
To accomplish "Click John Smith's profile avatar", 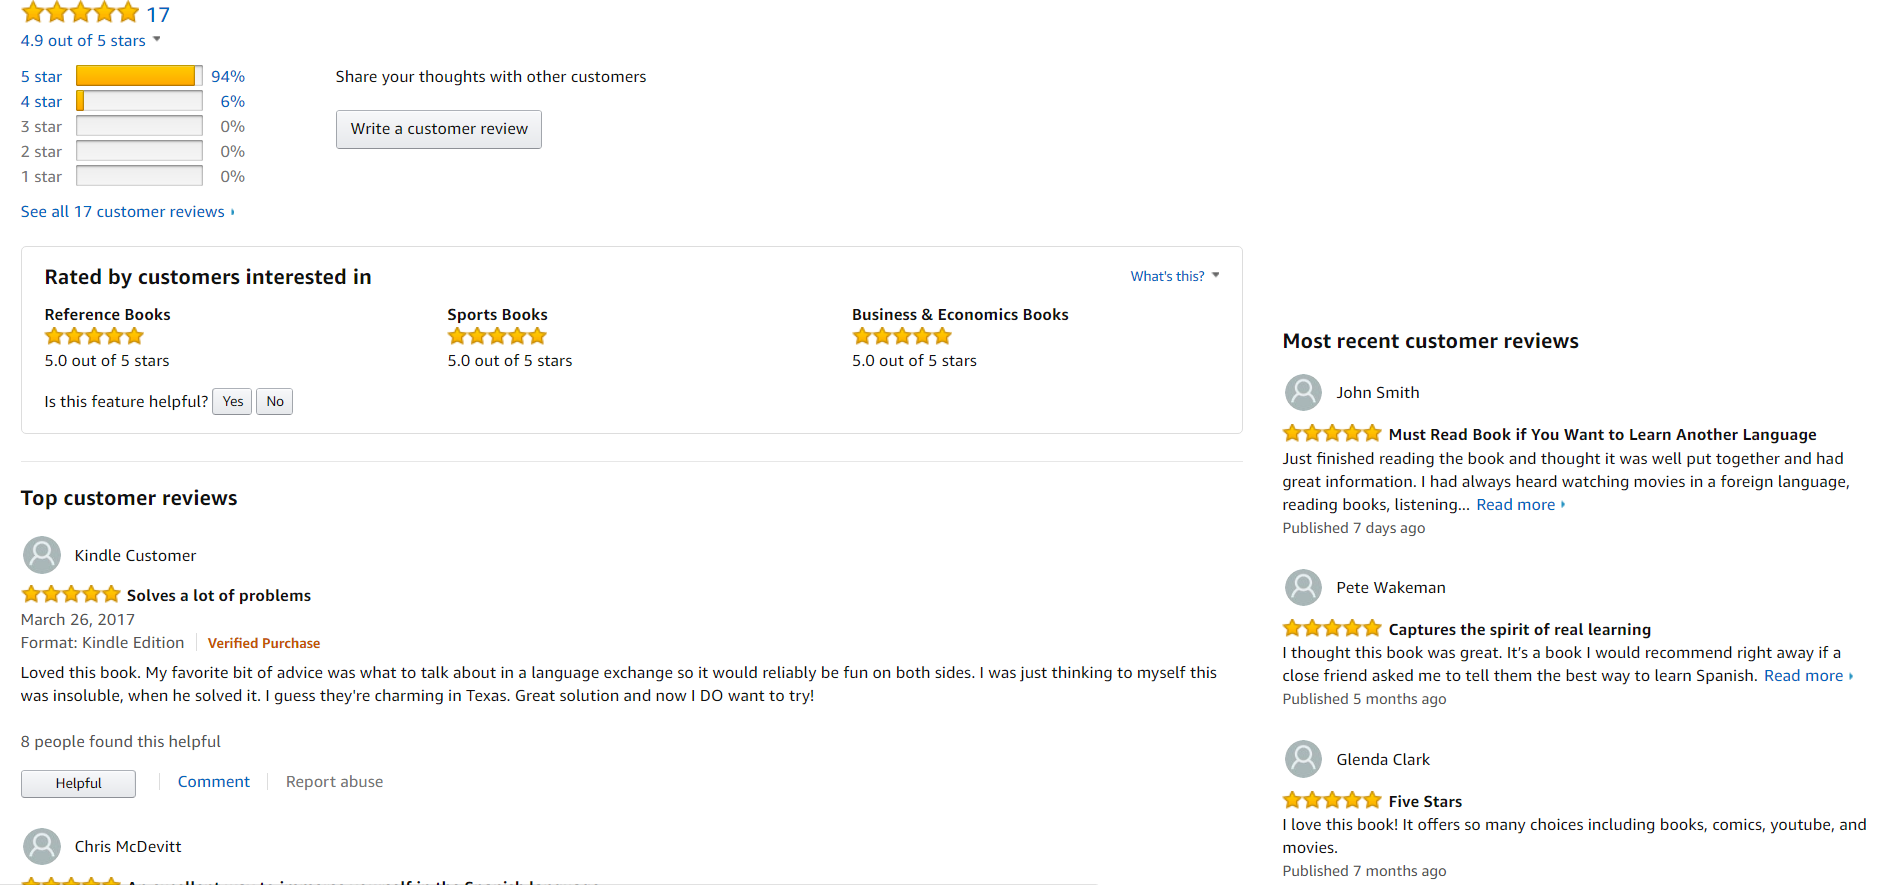I will [1303, 392].
